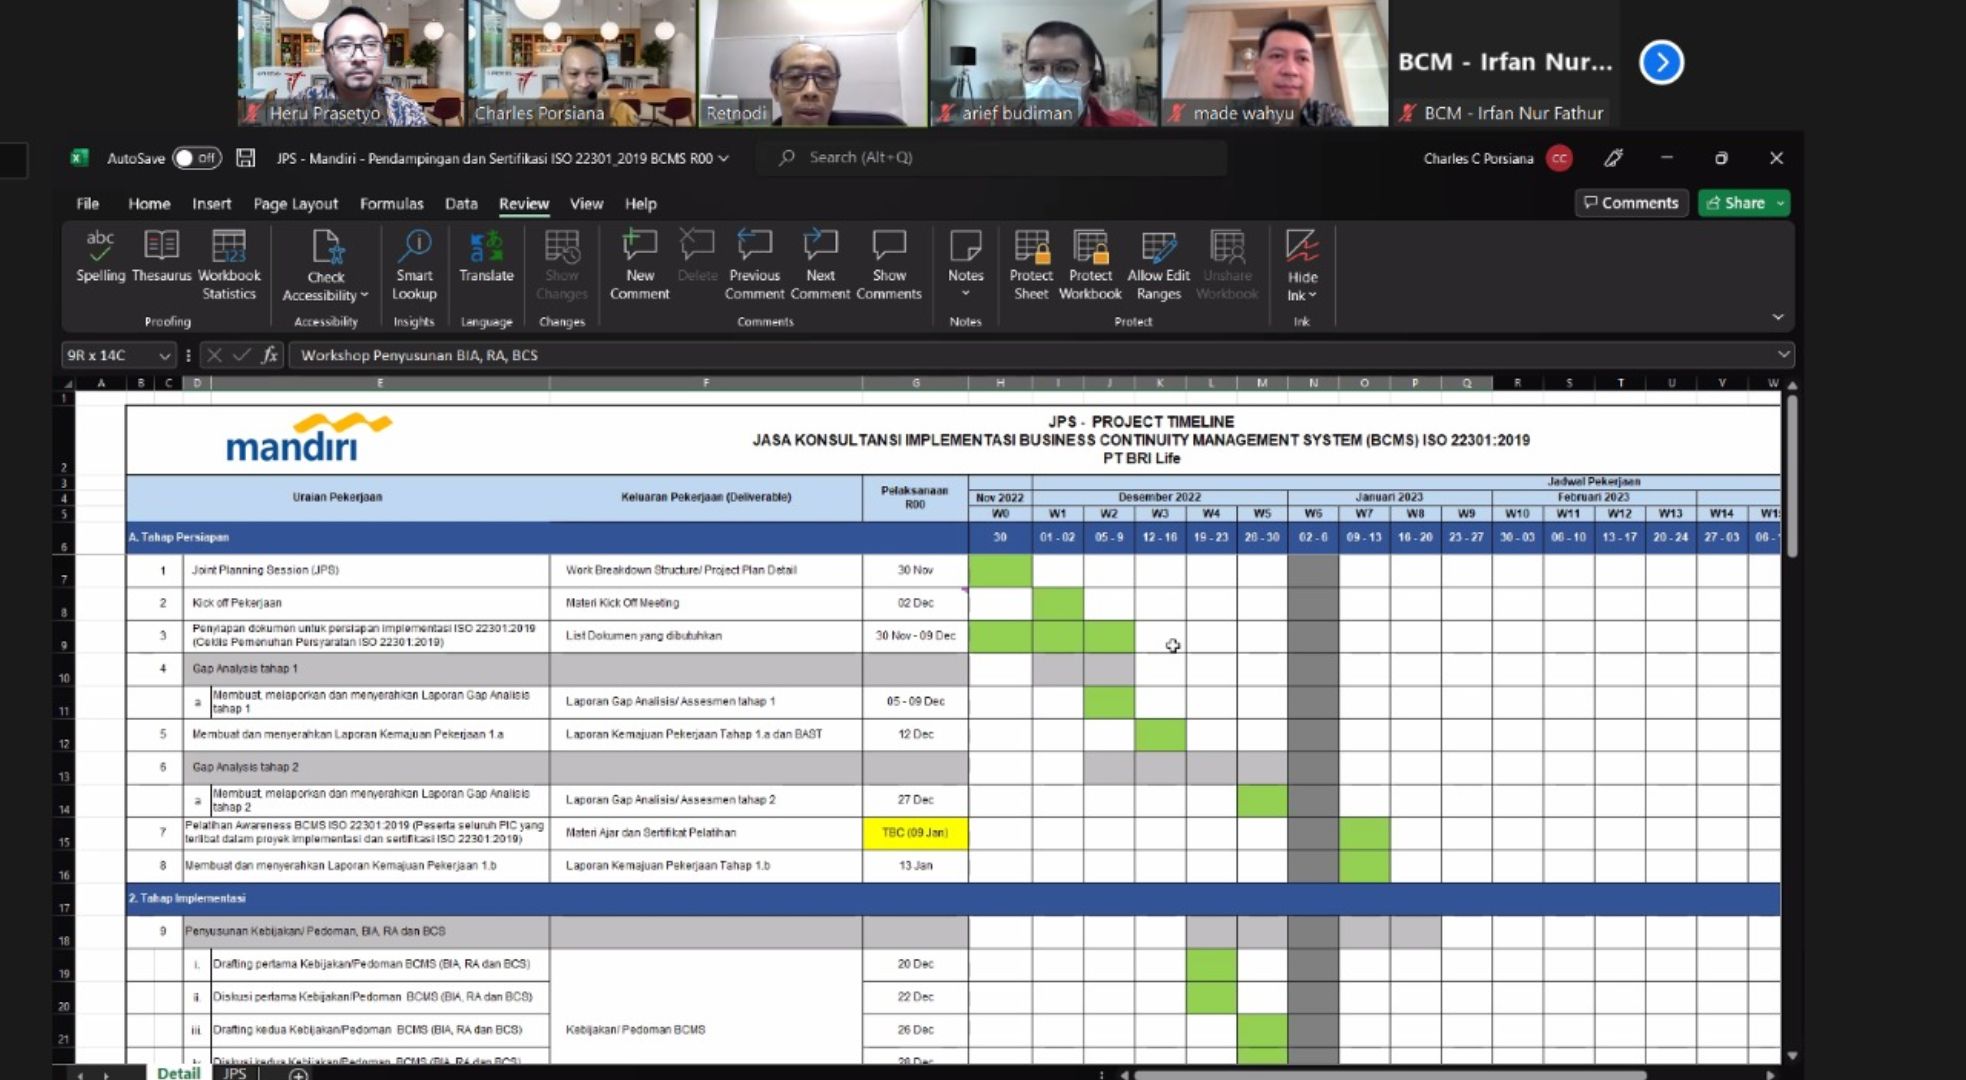Image resolution: width=1966 pixels, height=1080 pixels.
Task: Go to Next Comment
Action: (820, 265)
